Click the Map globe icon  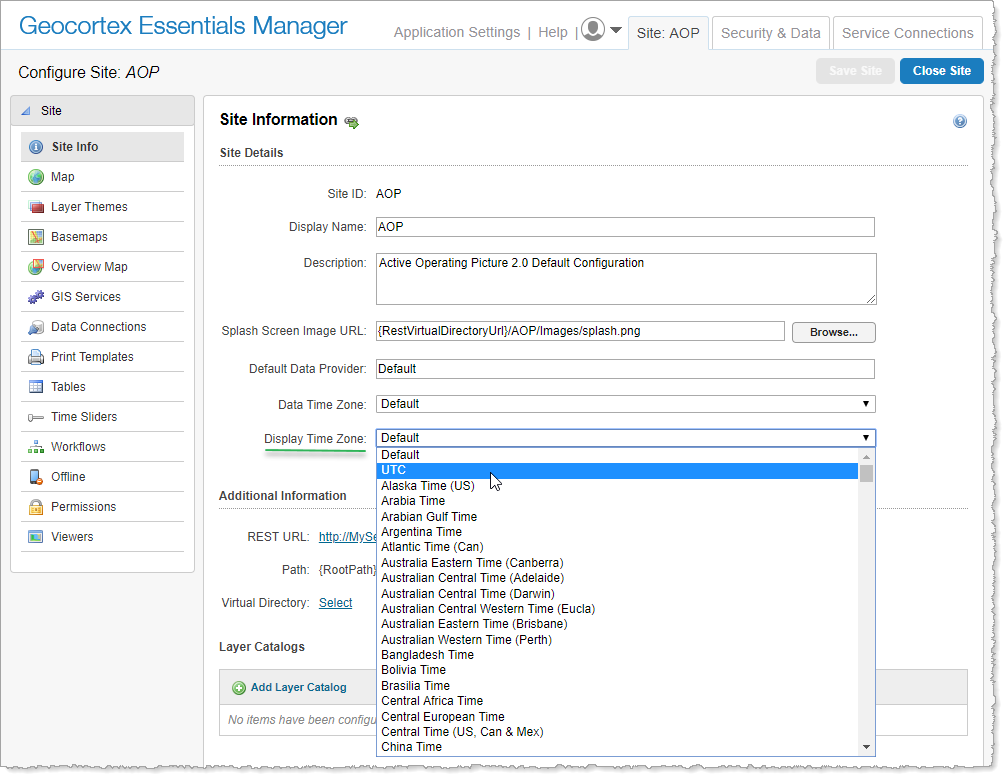click(36, 177)
